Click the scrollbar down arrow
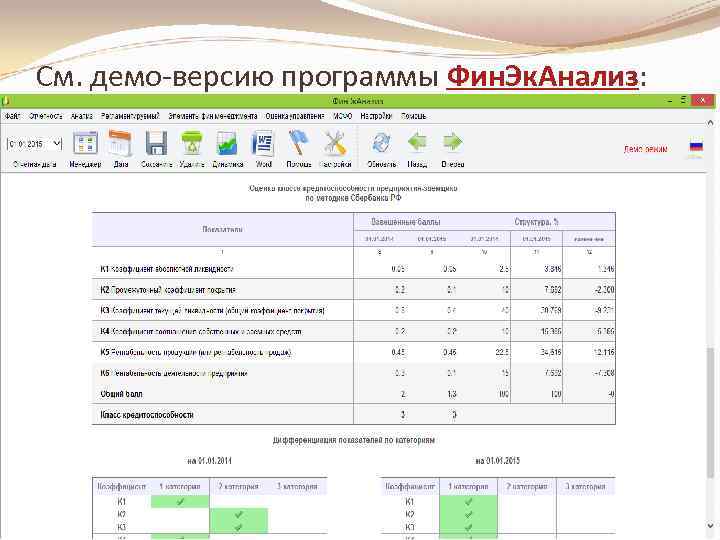The height and width of the screenshot is (540, 720). (710, 525)
